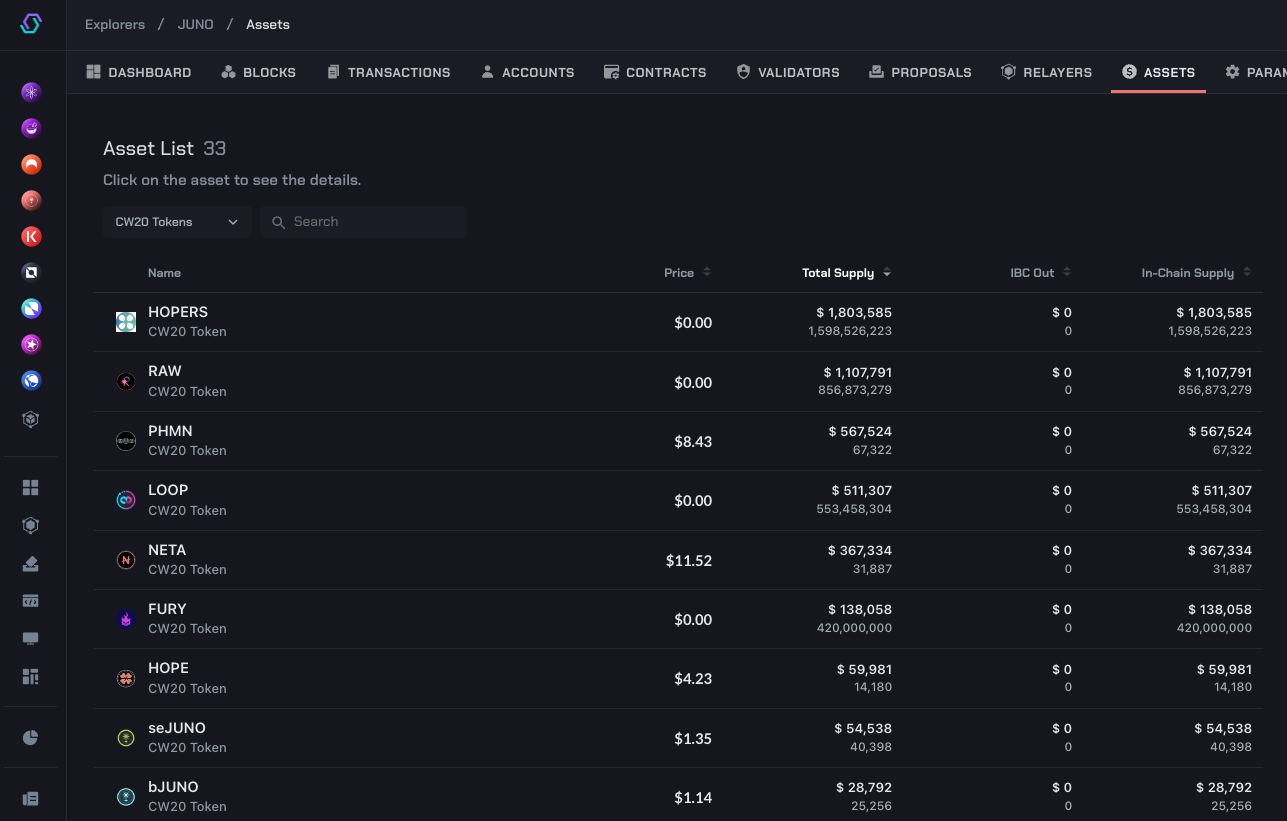Switch to the VALIDATORS tab

click(788, 72)
